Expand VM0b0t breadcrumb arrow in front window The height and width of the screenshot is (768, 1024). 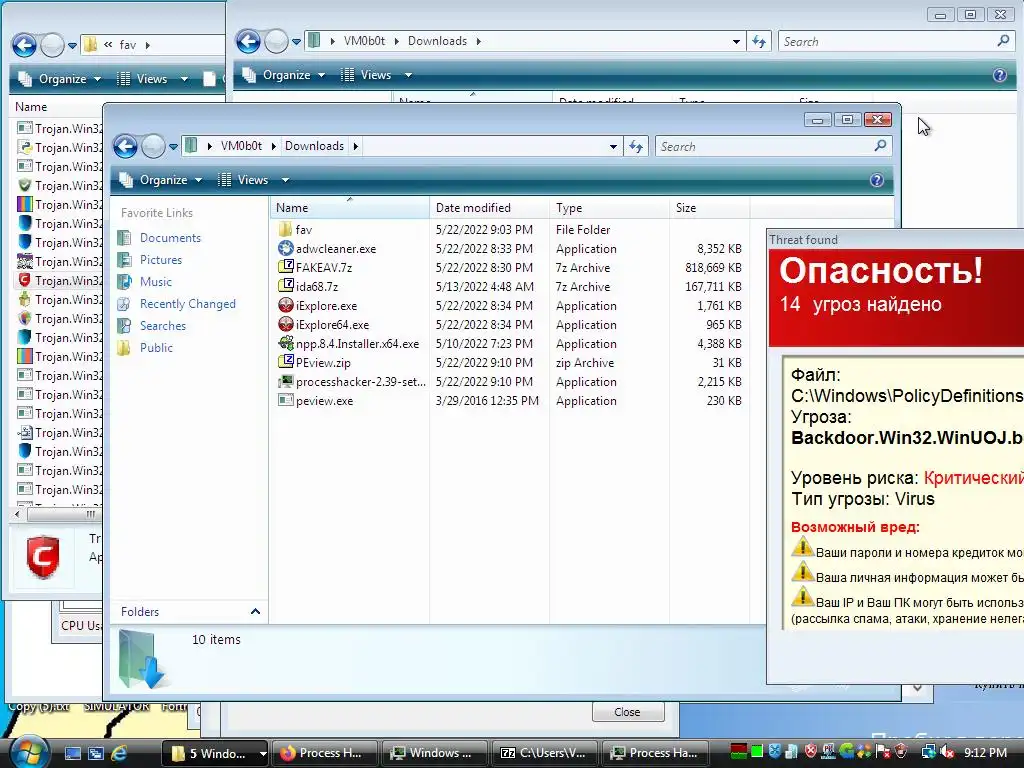coord(273,146)
